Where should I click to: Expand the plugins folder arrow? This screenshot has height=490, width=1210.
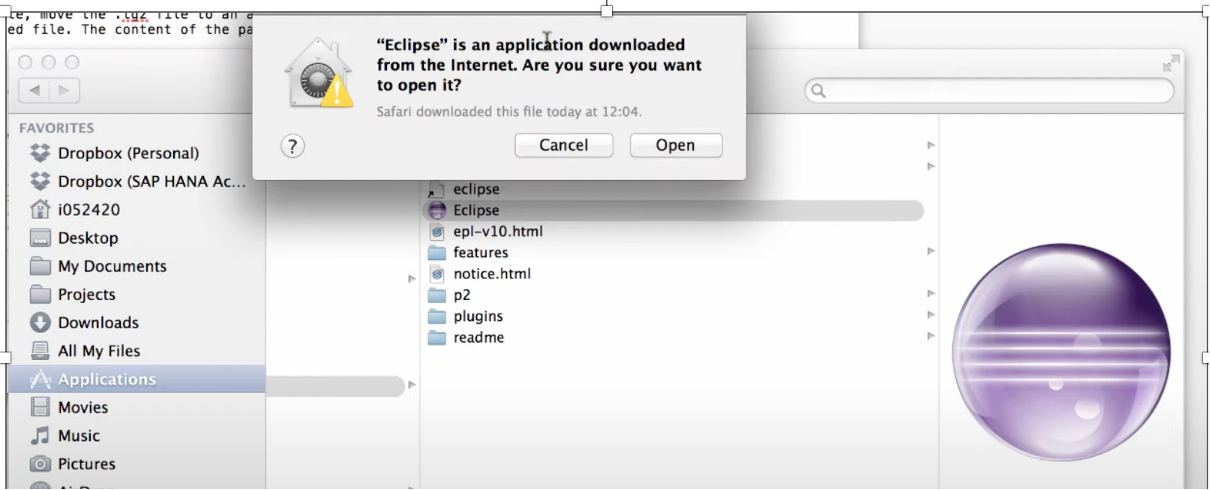(931, 316)
